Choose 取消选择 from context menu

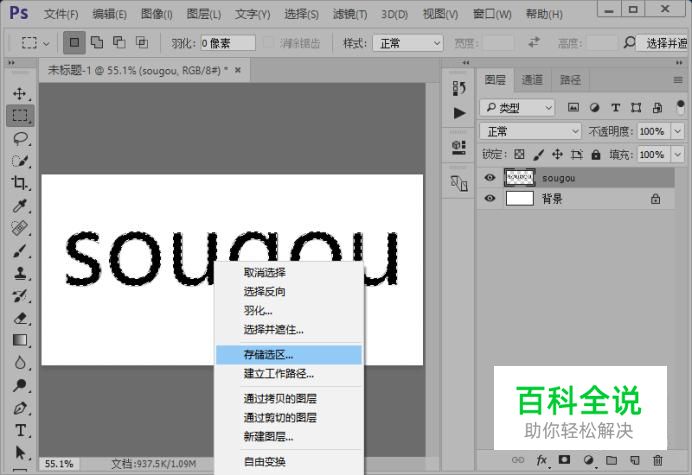[x=264, y=272]
